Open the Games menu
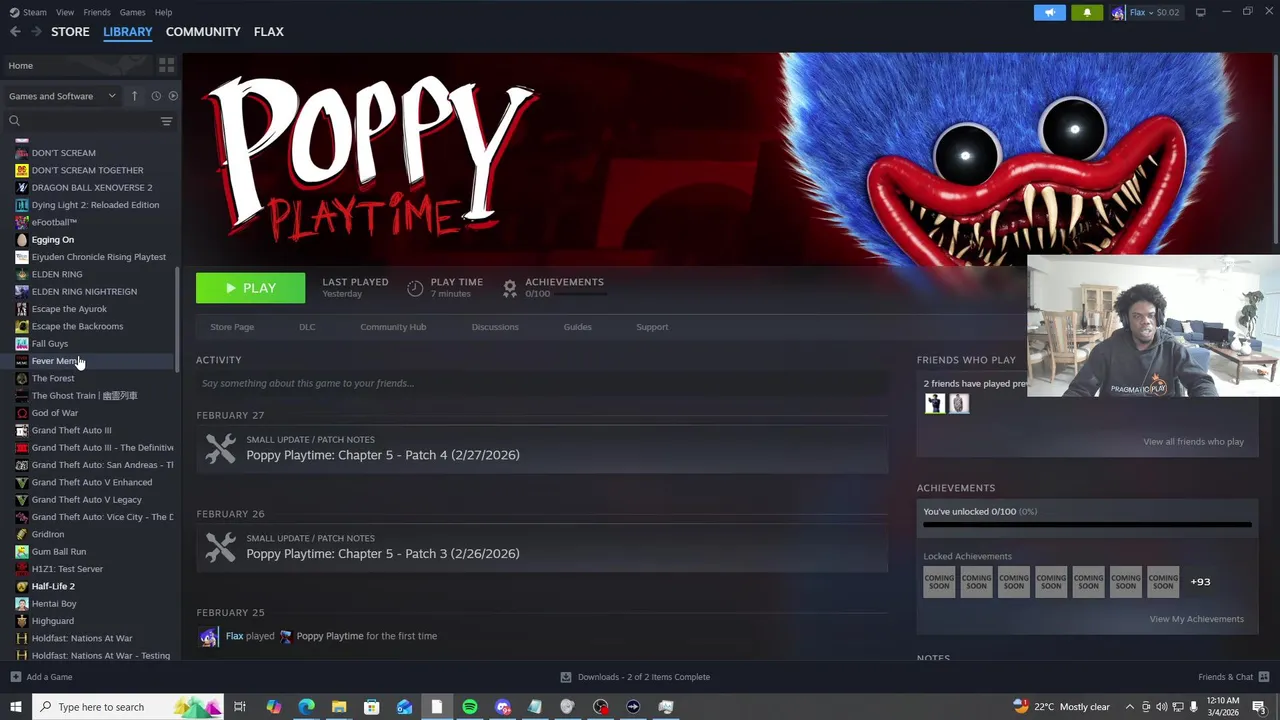The image size is (1280, 720). tap(132, 12)
